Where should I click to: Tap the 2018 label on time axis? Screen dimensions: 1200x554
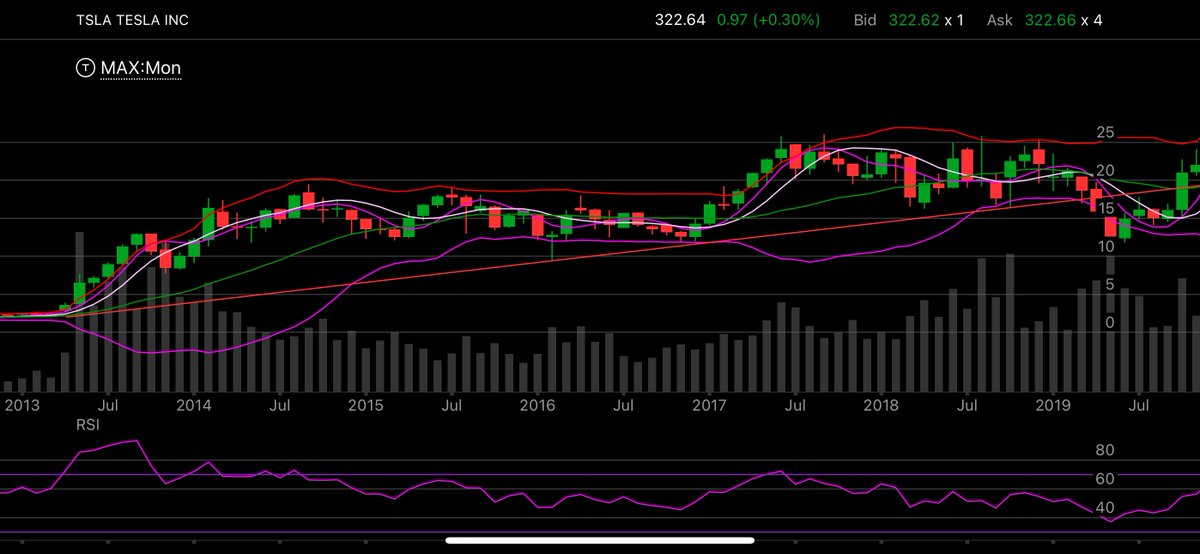tap(881, 406)
